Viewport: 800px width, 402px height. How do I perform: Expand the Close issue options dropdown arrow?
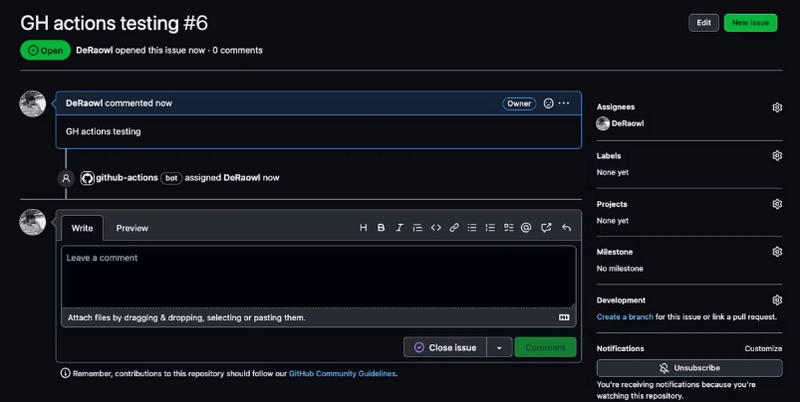[x=499, y=347]
